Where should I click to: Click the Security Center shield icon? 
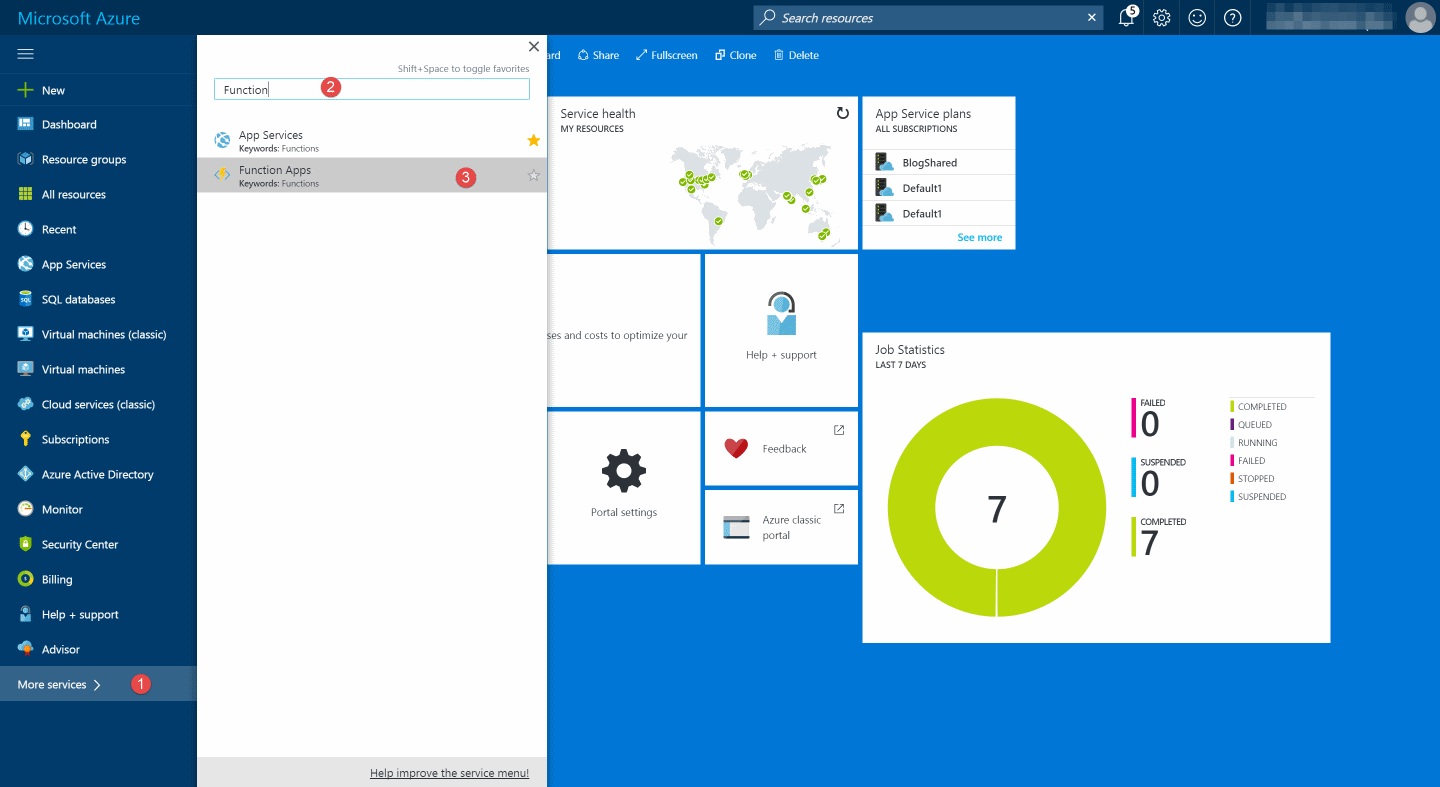tap(26, 544)
